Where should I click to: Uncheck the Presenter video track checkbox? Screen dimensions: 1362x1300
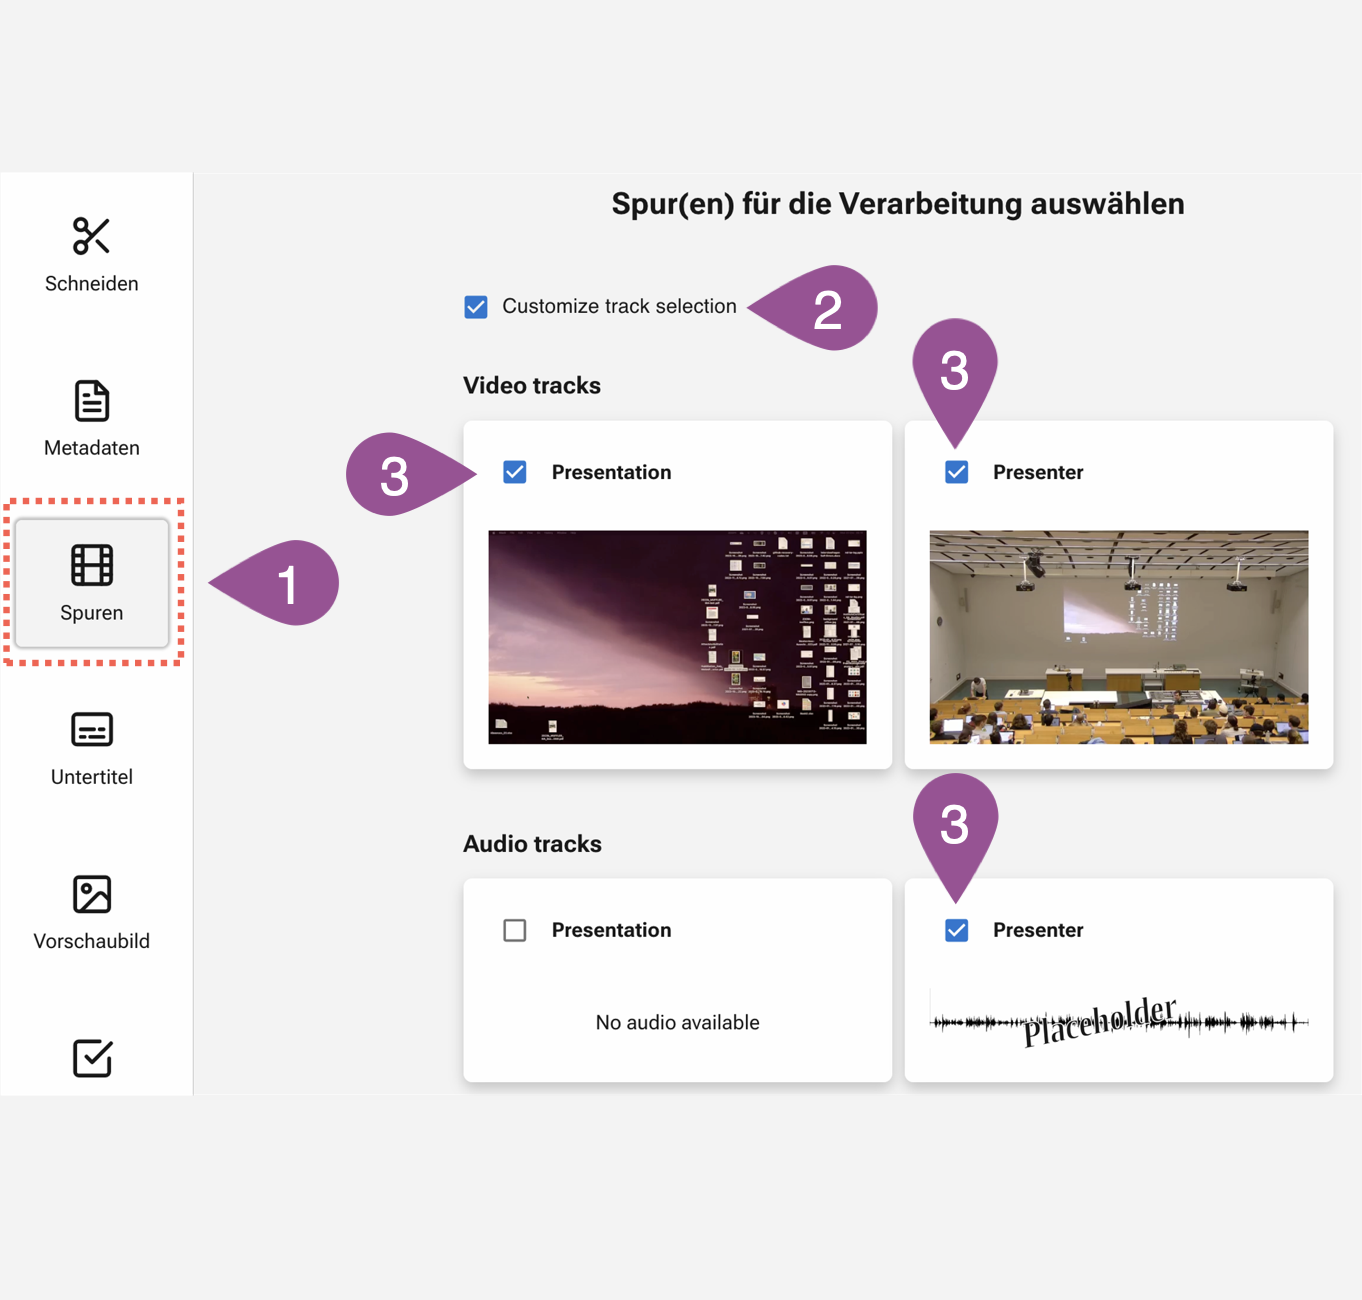[956, 472]
